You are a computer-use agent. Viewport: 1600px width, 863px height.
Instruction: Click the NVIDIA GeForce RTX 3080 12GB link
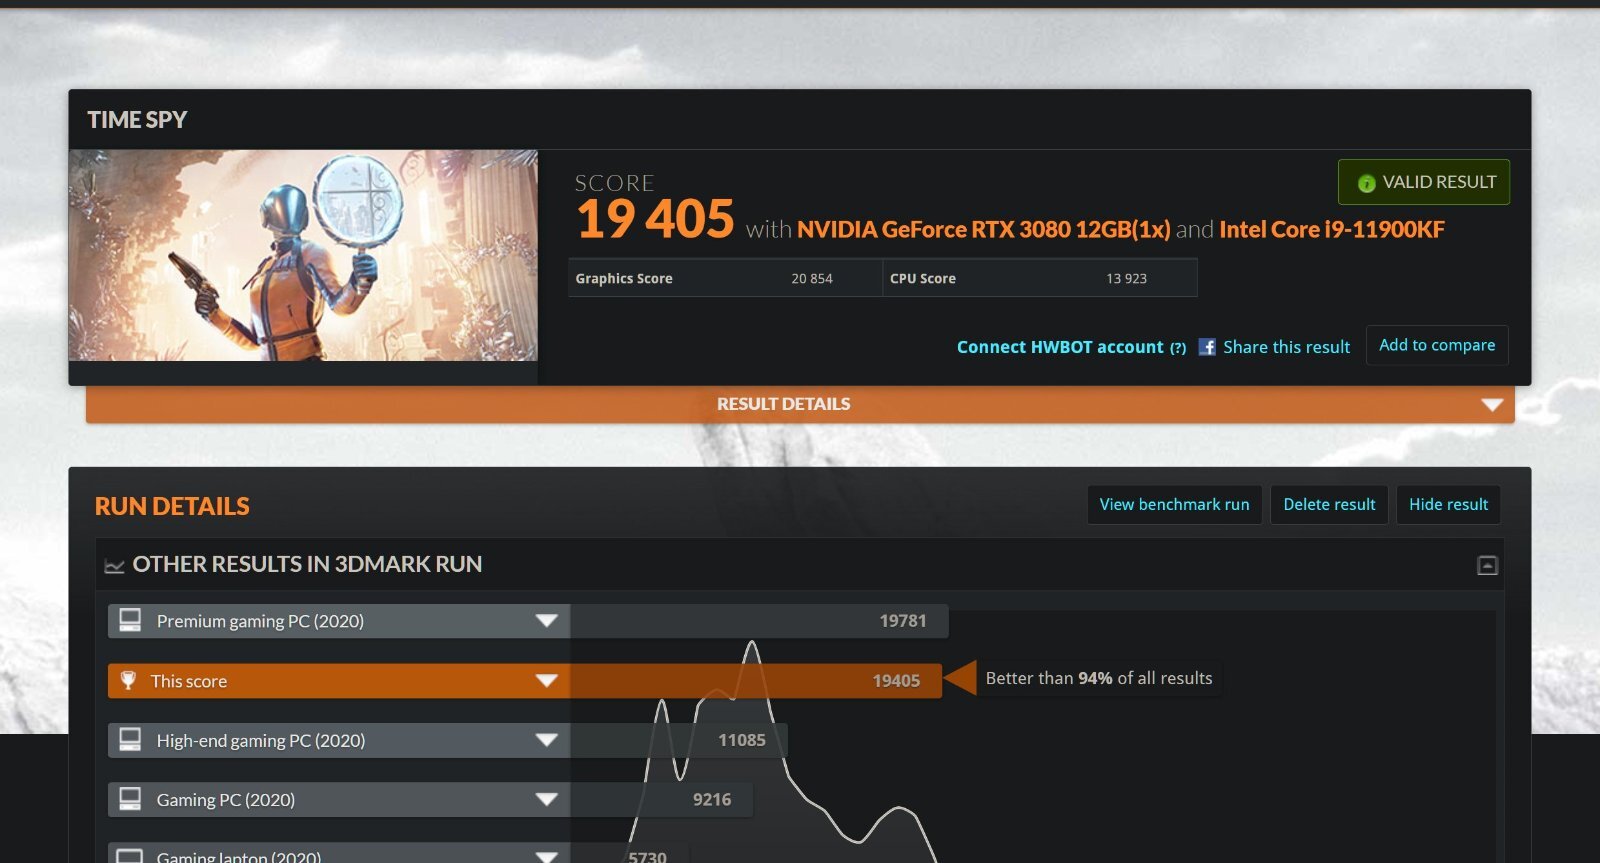click(983, 230)
